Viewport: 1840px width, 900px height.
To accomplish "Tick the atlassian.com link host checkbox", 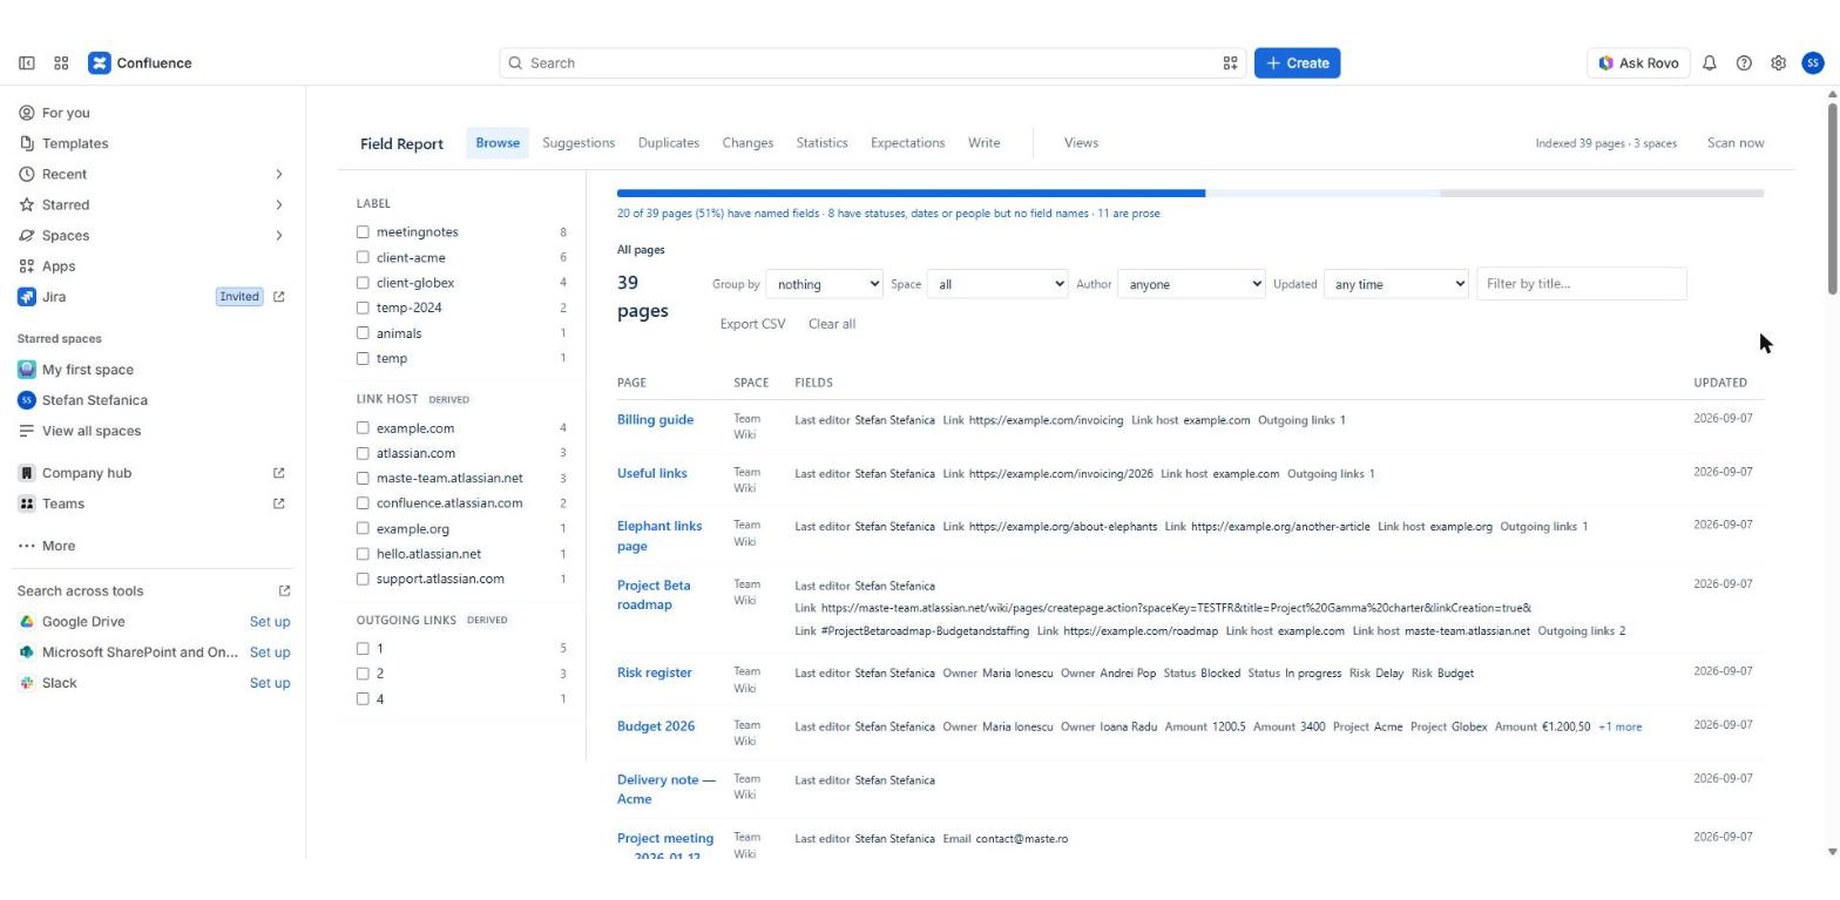I will (x=363, y=453).
